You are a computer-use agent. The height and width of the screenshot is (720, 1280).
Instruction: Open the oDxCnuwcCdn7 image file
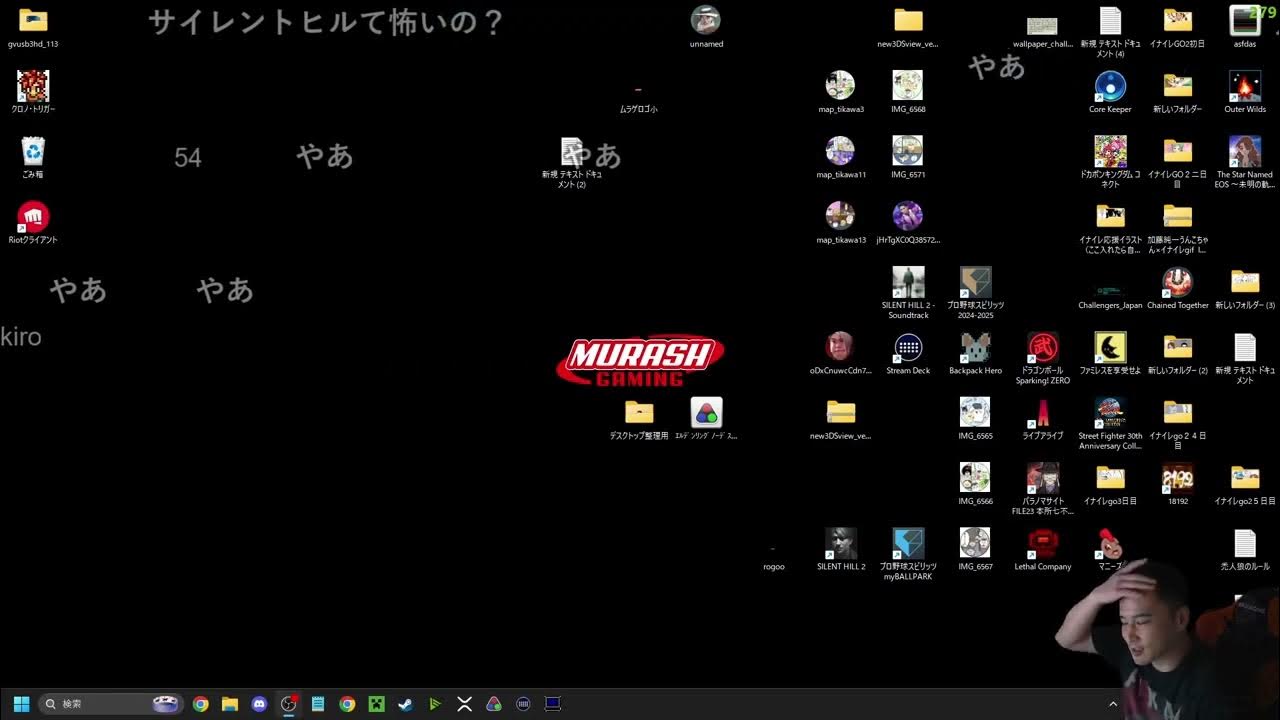coord(840,347)
